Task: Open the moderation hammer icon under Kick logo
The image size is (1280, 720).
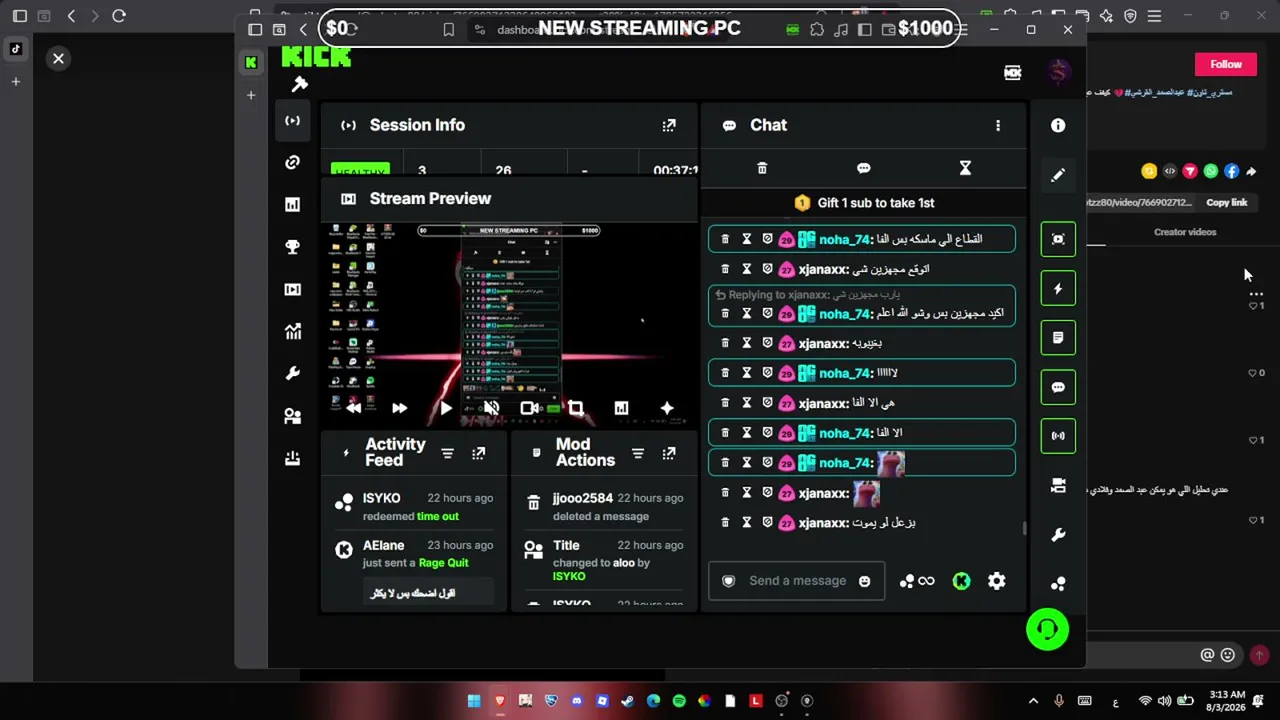Action: coord(299,85)
